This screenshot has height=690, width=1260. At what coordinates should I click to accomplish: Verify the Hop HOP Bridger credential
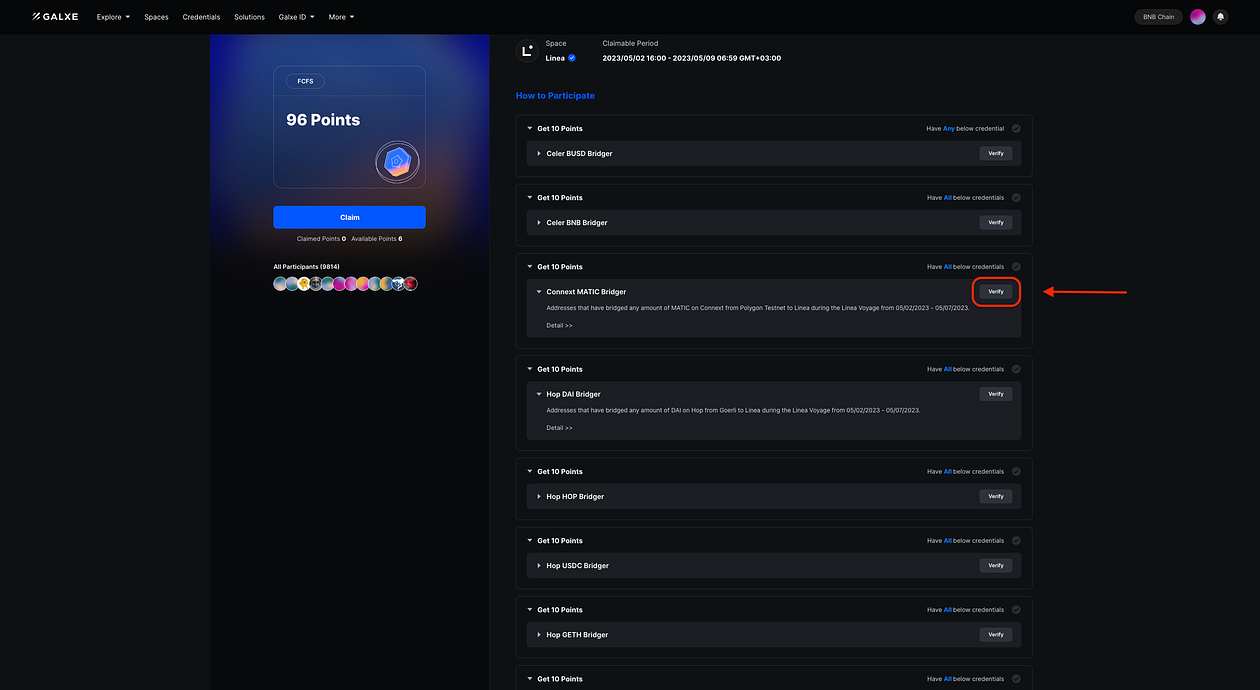coord(996,496)
